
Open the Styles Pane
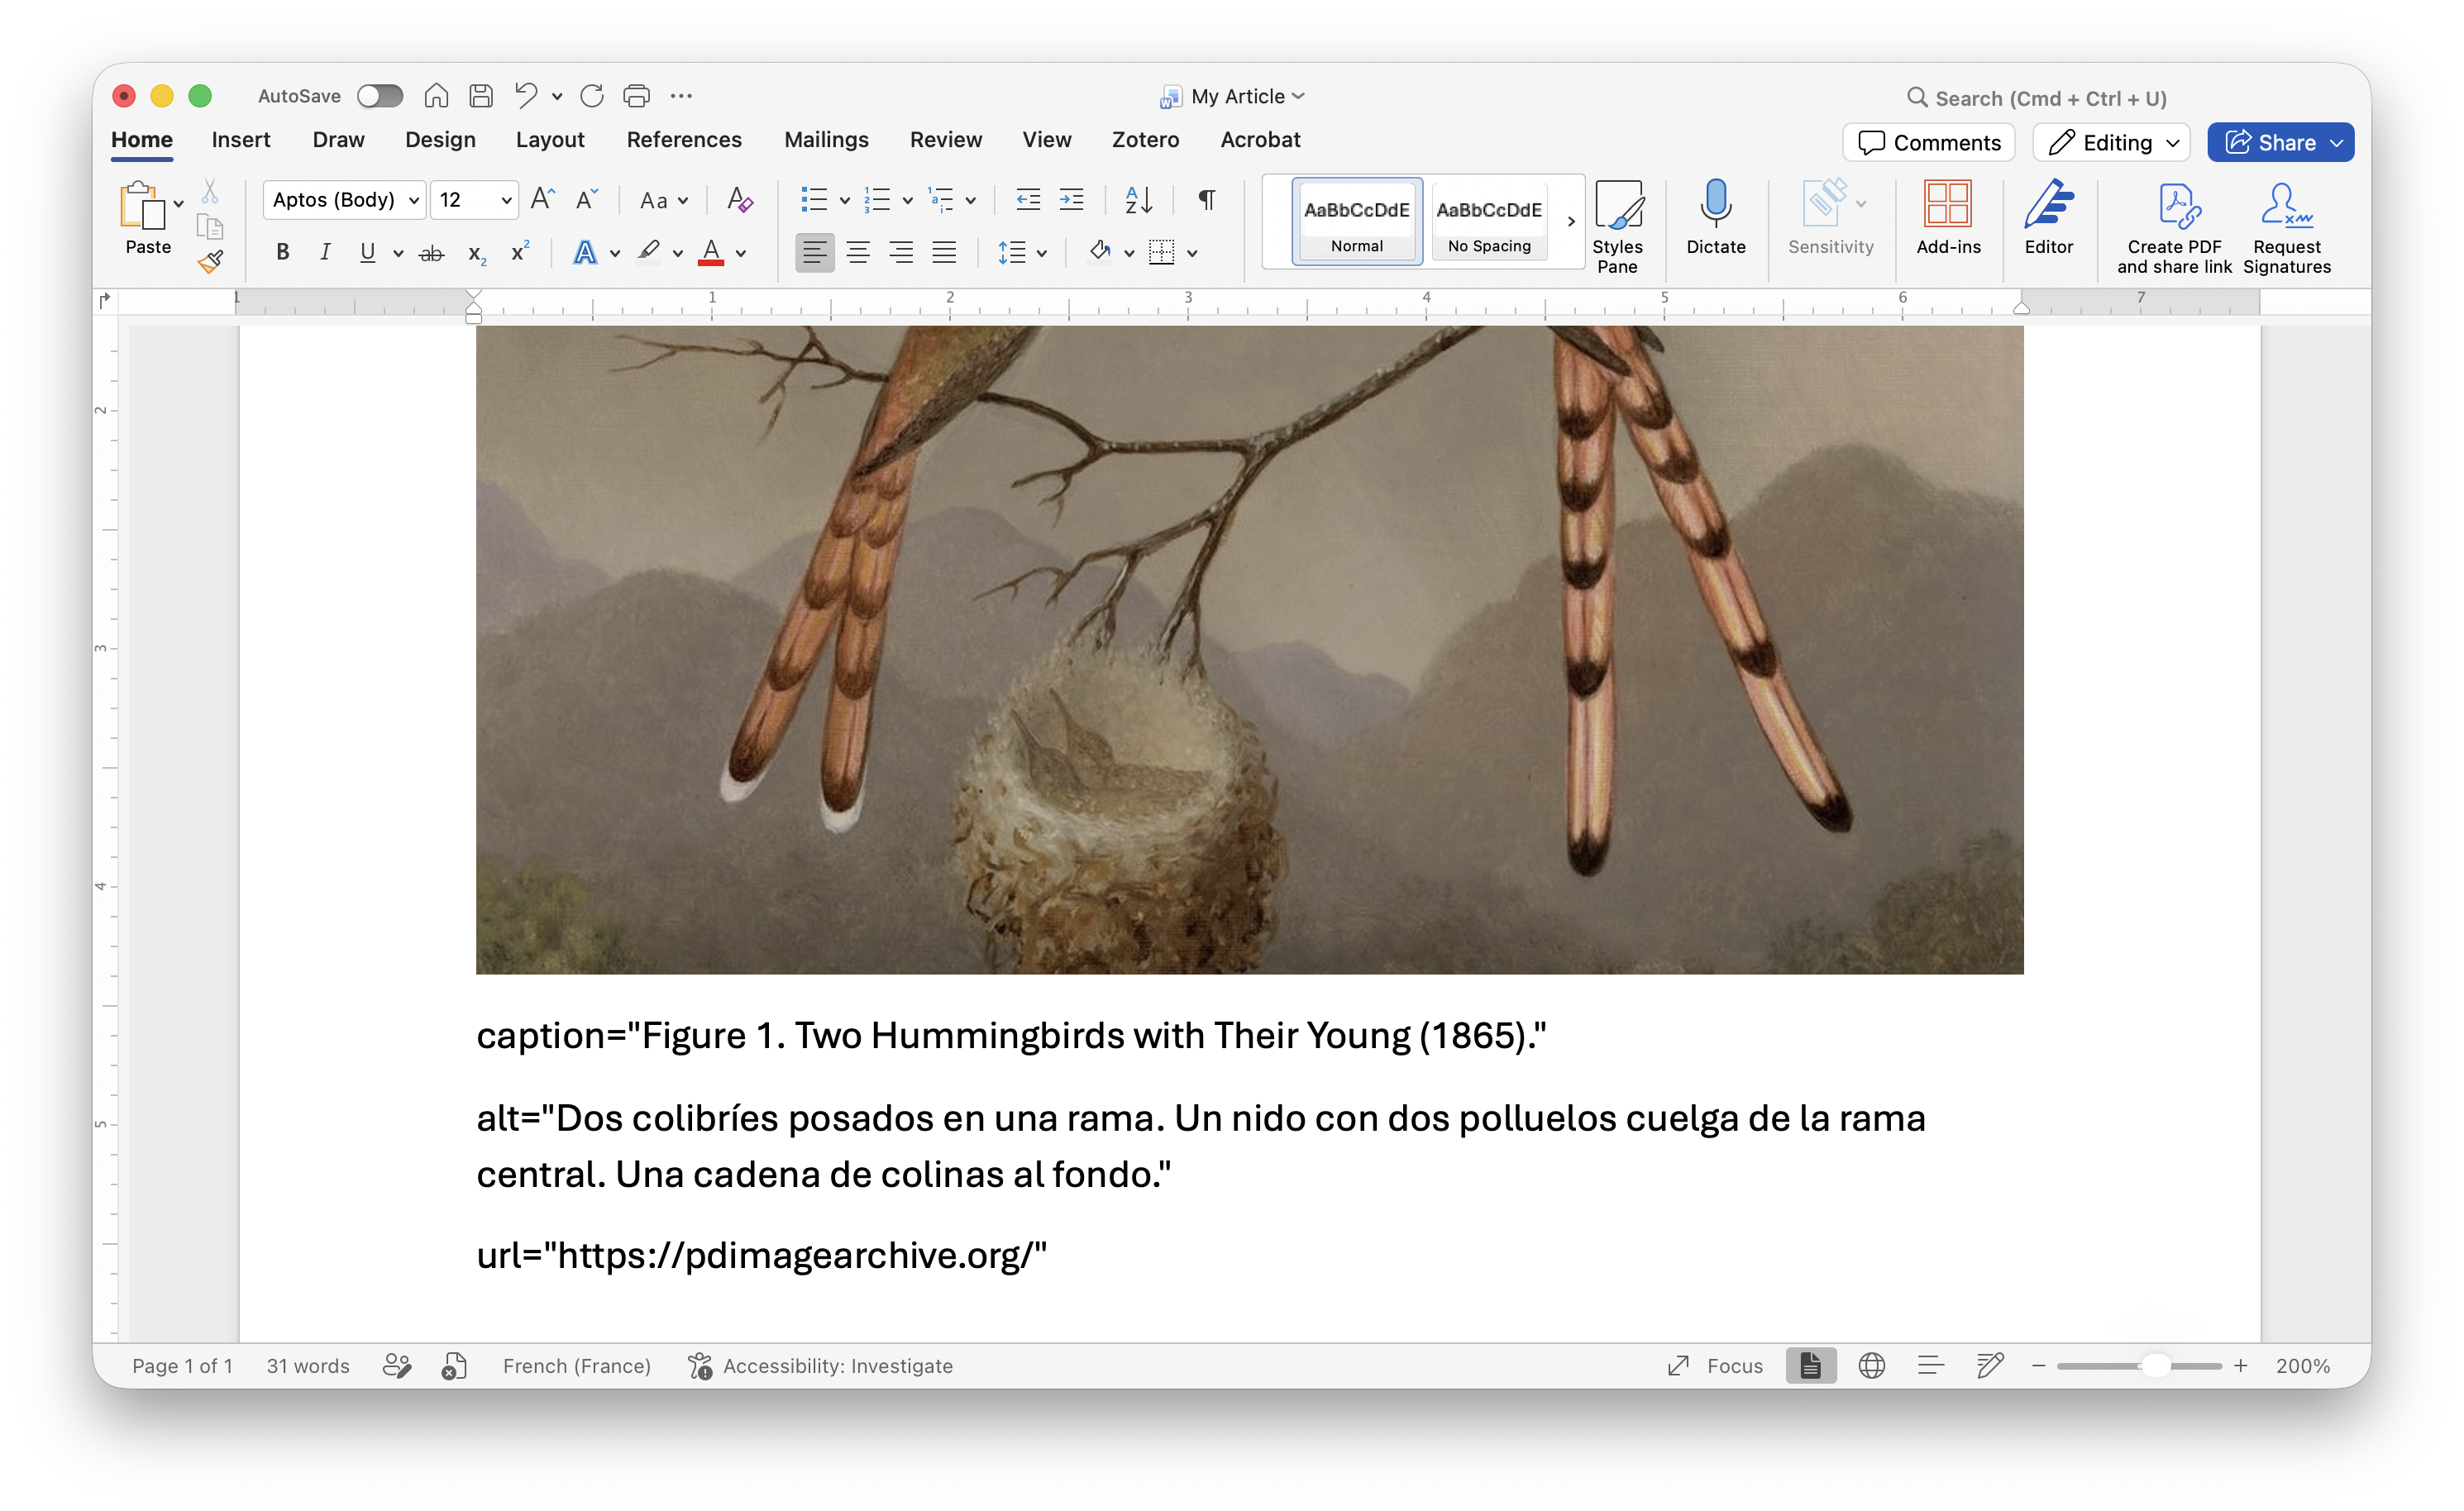pyautogui.click(x=1617, y=227)
